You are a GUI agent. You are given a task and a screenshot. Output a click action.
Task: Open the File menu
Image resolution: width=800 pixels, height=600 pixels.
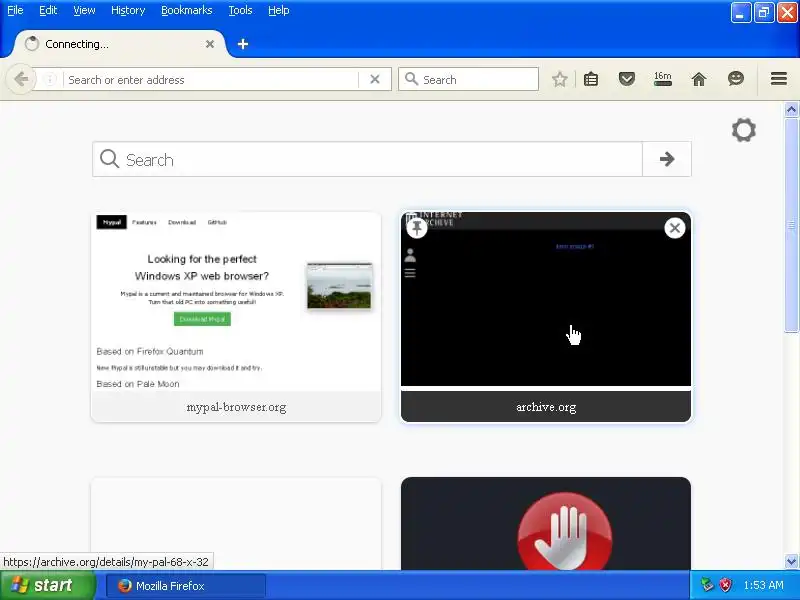(x=15, y=10)
